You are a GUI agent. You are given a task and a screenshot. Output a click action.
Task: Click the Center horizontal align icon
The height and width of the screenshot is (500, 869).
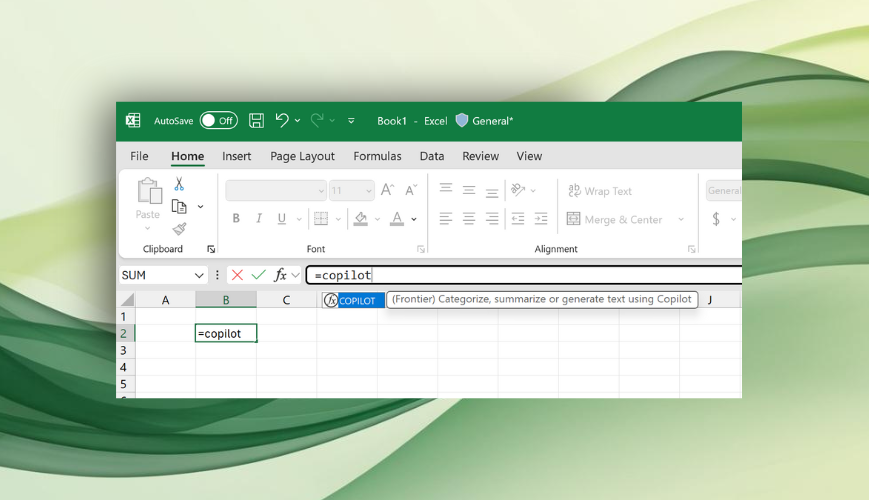(469, 218)
